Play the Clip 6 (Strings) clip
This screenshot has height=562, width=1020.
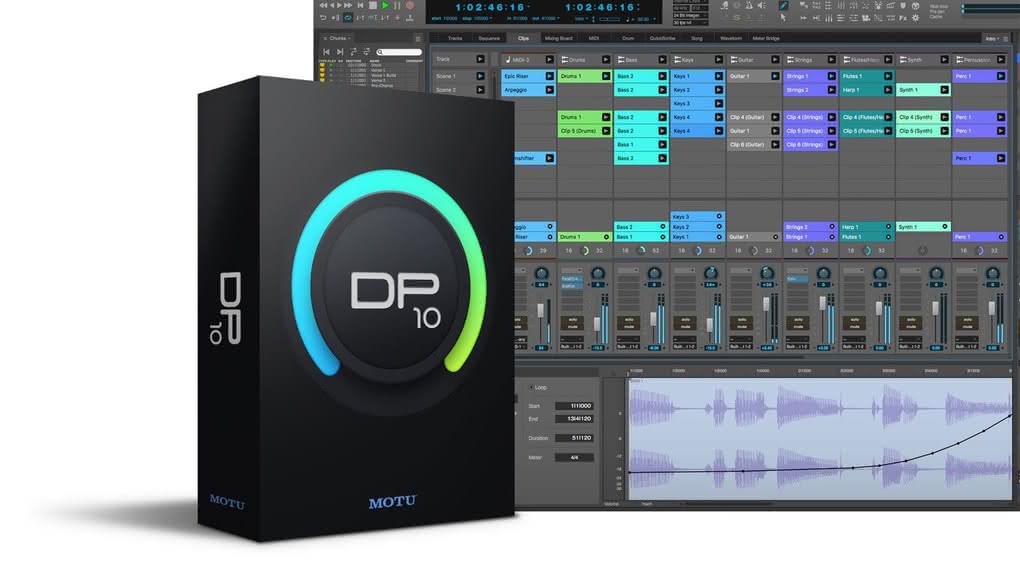[831, 144]
